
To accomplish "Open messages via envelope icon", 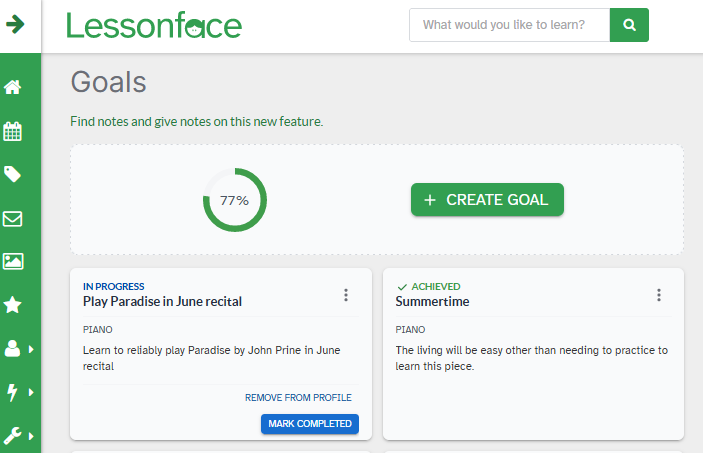I will pos(14,218).
